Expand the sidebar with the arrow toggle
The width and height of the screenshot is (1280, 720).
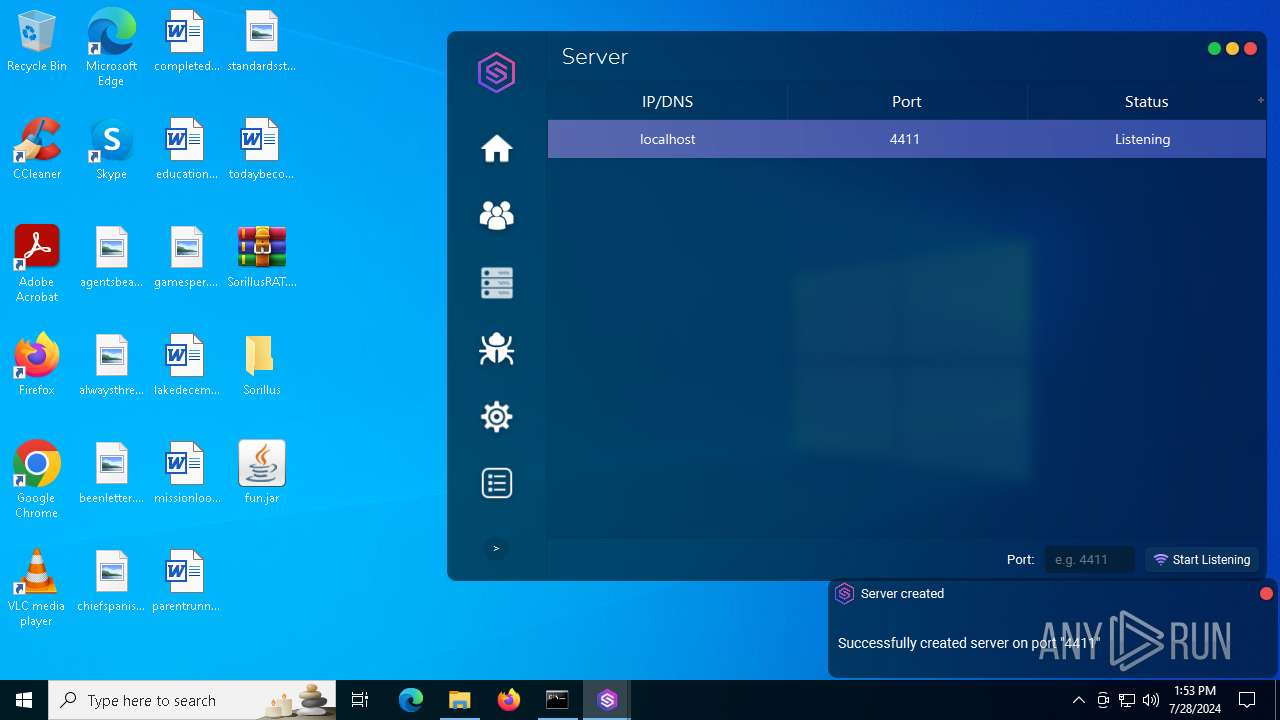pos(496,548)
